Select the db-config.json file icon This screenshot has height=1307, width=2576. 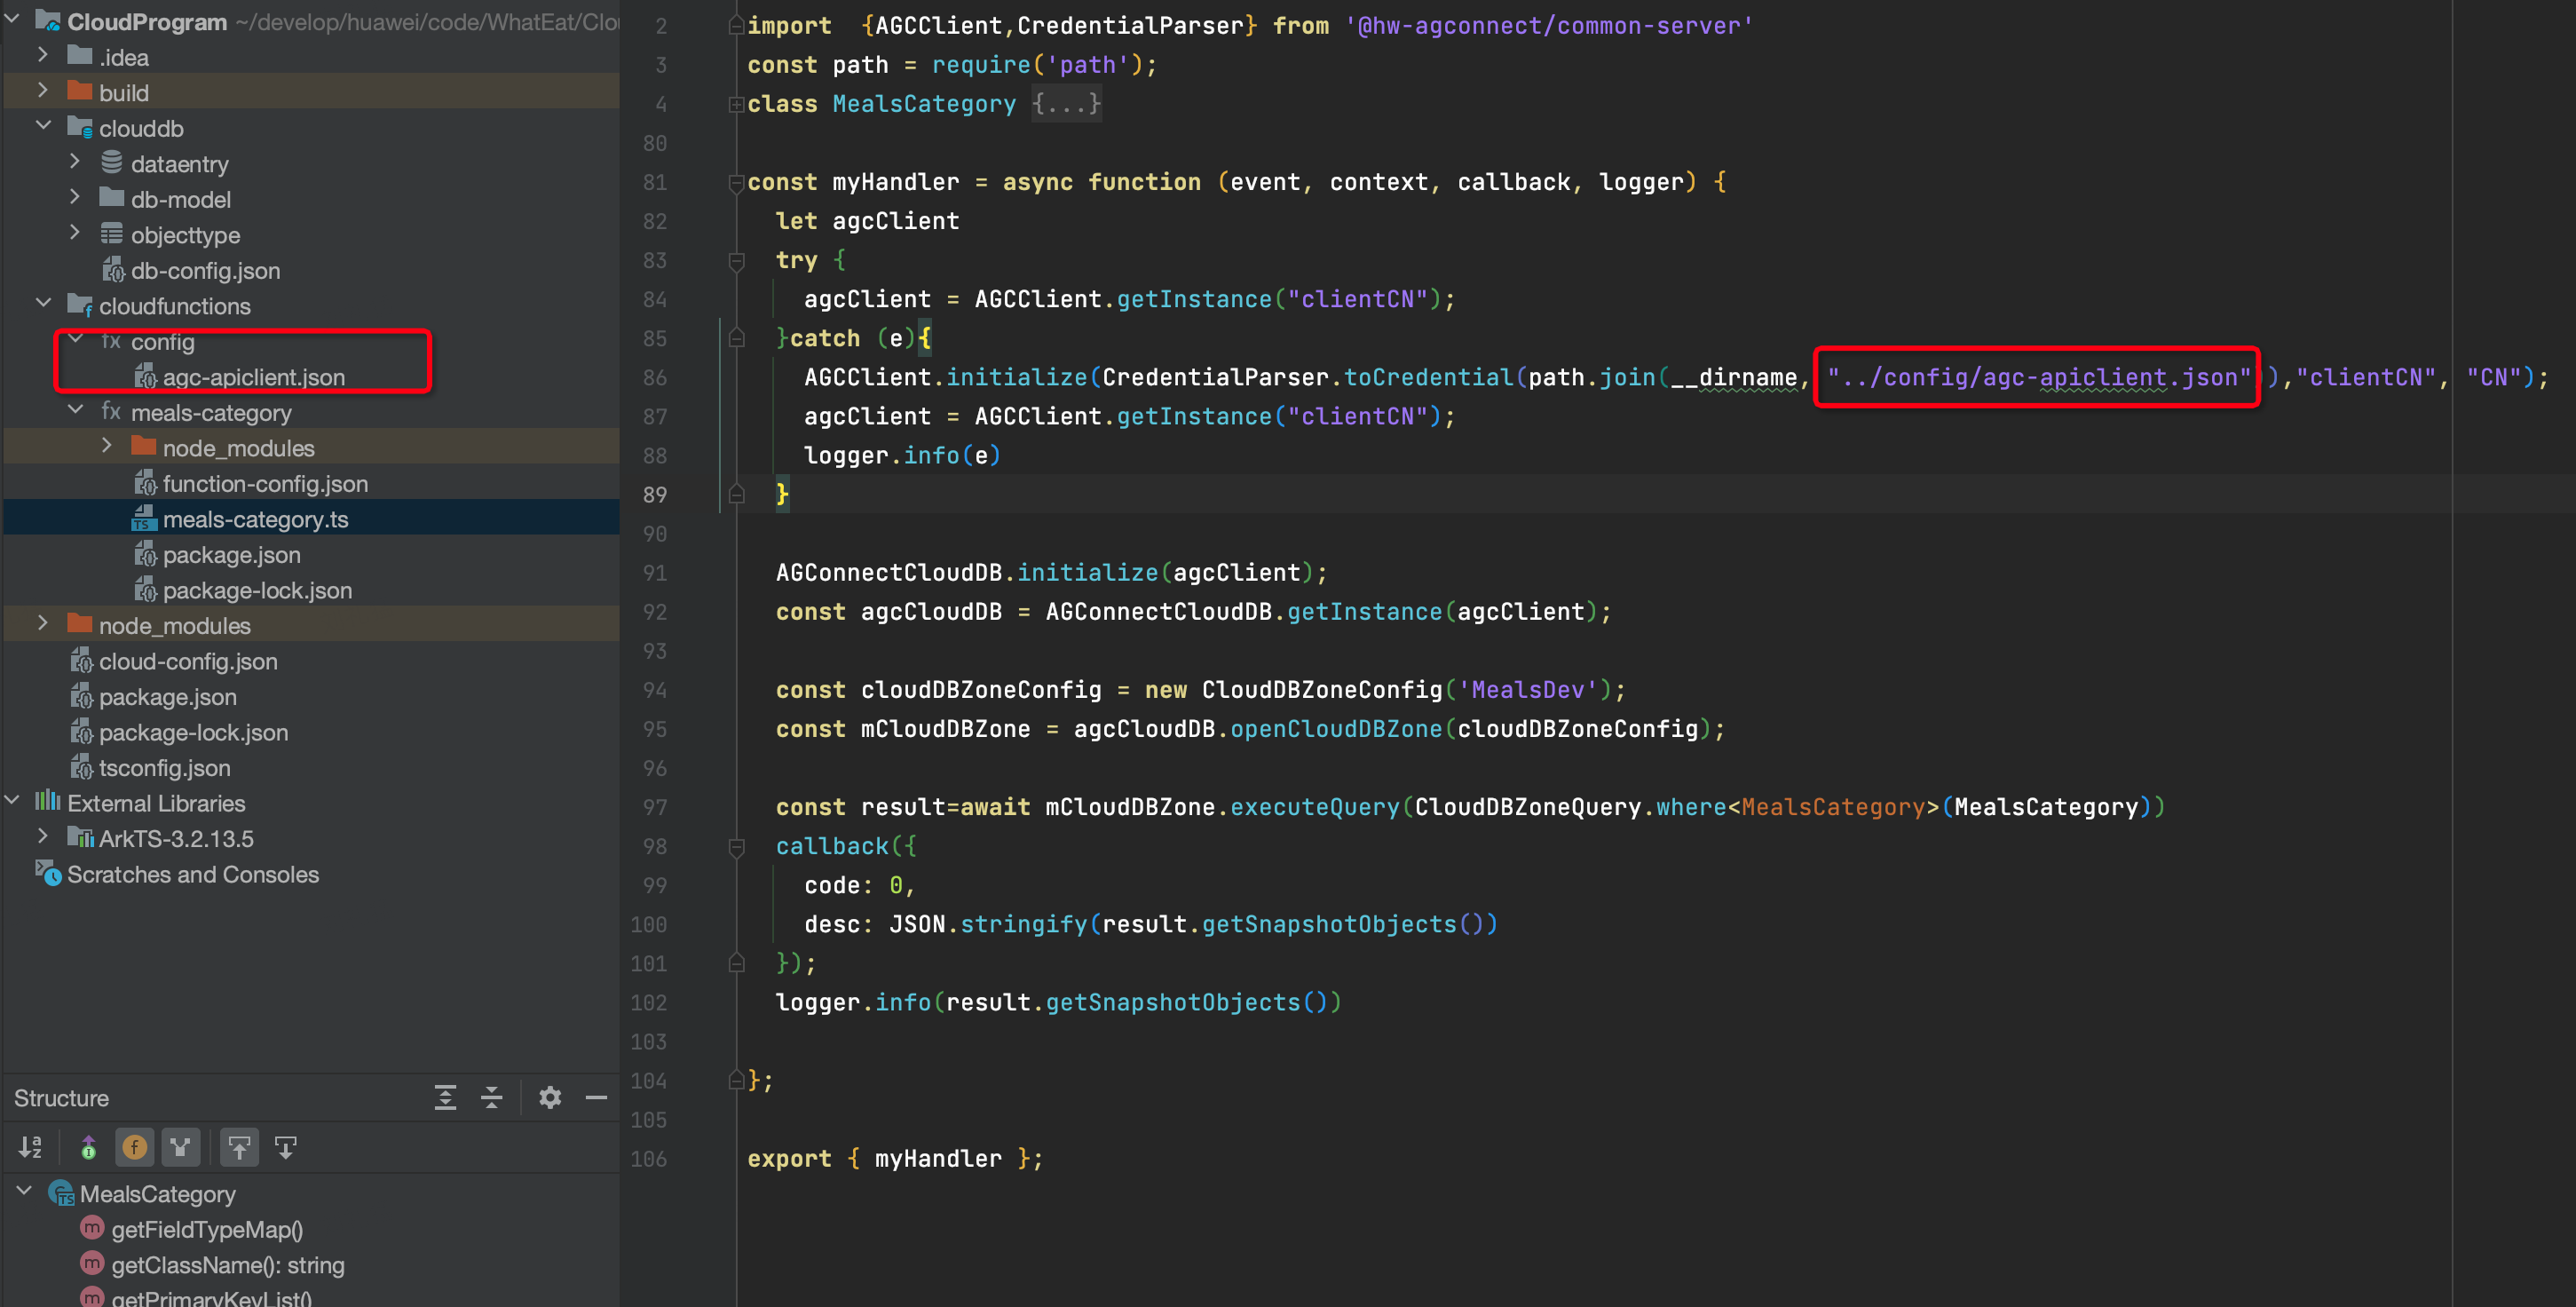(x=113, y=270)
